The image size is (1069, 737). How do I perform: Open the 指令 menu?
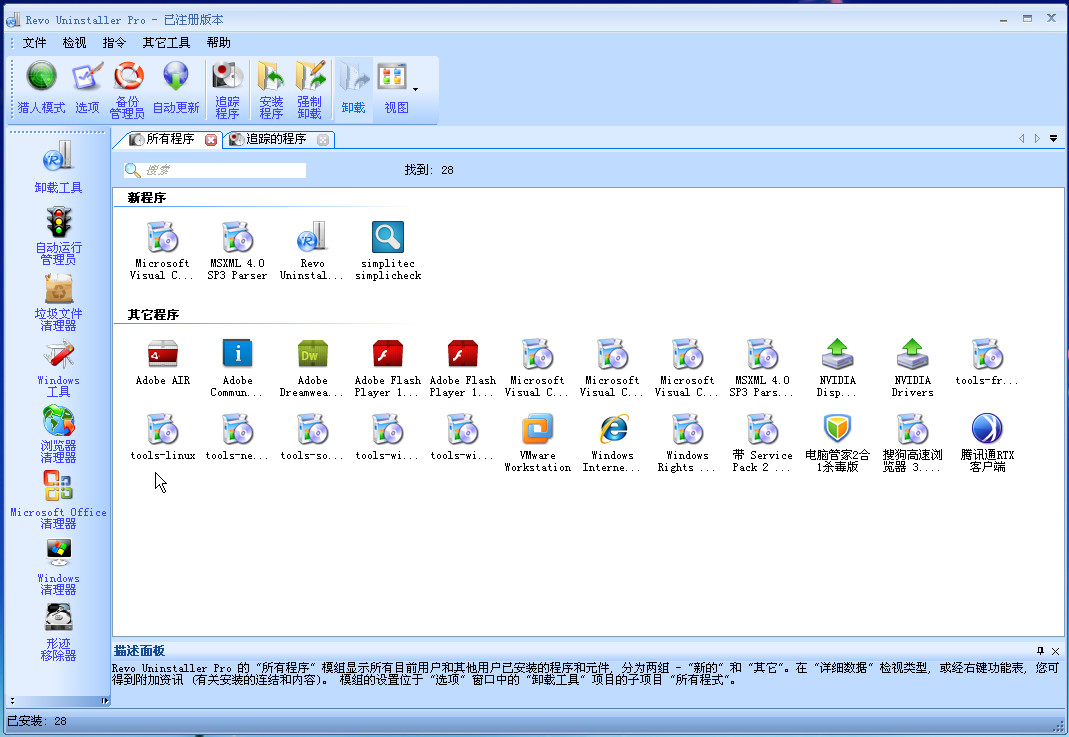click(x=114, y=43)
